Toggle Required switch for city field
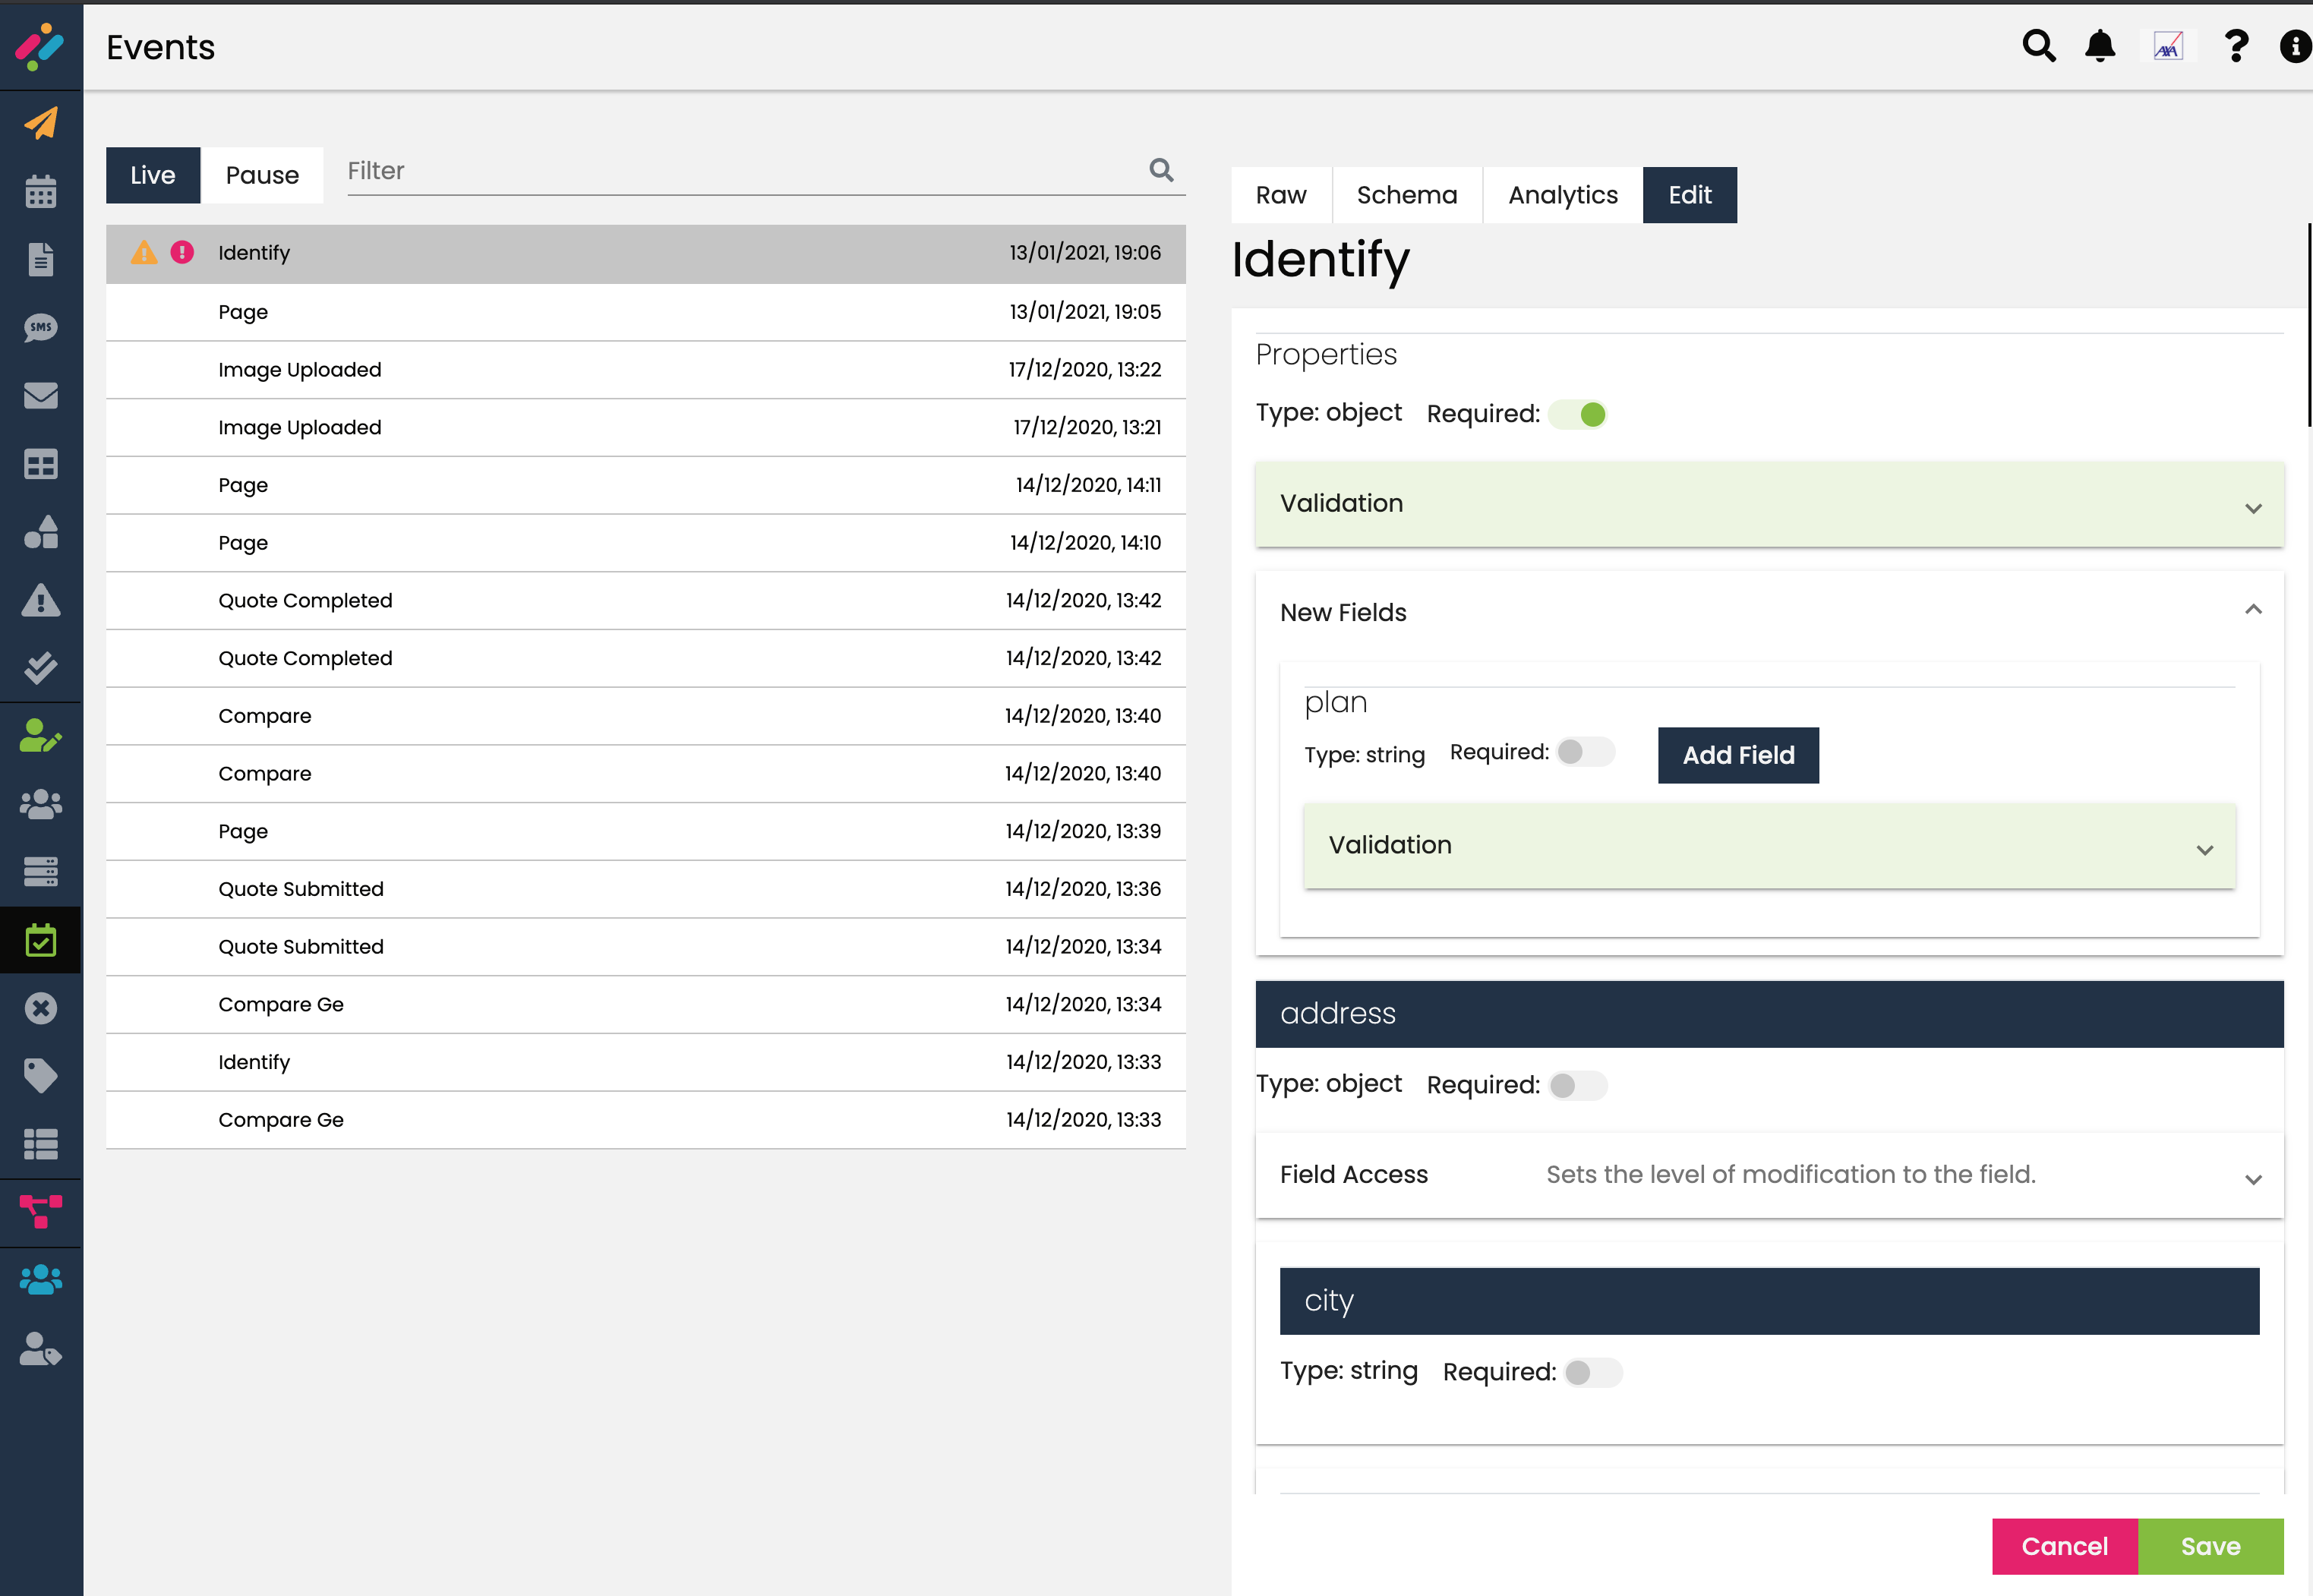The width and height of the screenshot is (2313, 1596). point(1592,1372)
